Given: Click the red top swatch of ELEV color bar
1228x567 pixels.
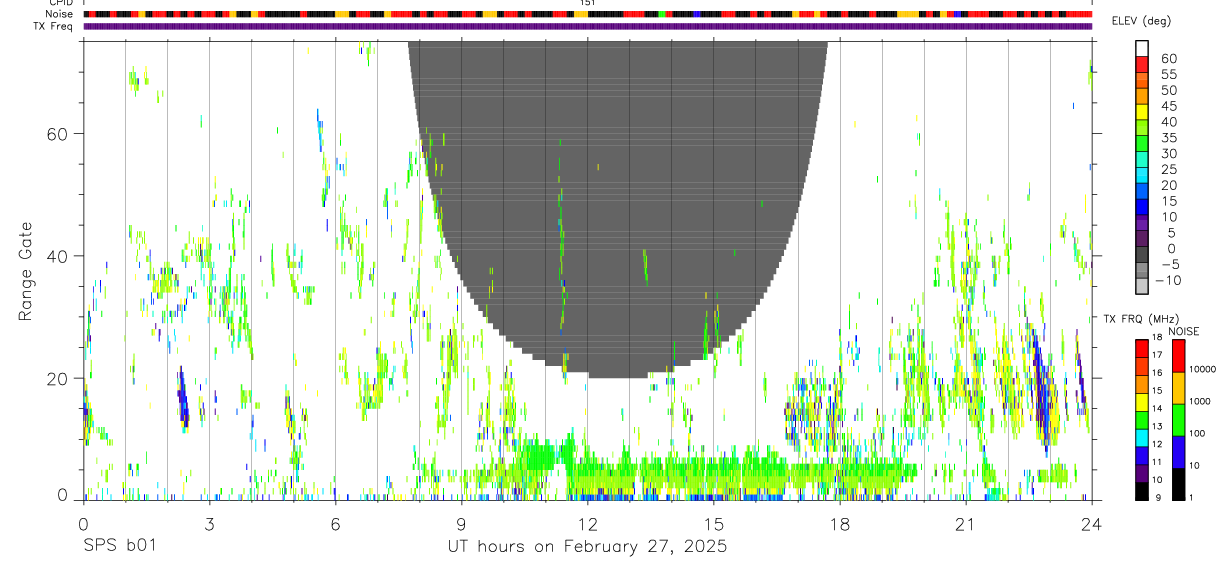Looking at the screenshot, I should click(x=1142, y=64).
